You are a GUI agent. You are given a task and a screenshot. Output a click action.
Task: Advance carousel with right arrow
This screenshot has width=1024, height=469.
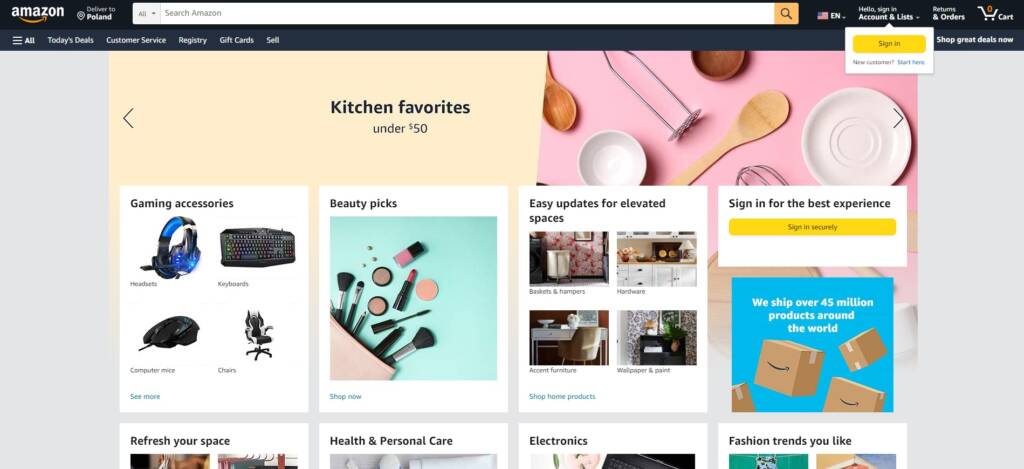(898, 118)
